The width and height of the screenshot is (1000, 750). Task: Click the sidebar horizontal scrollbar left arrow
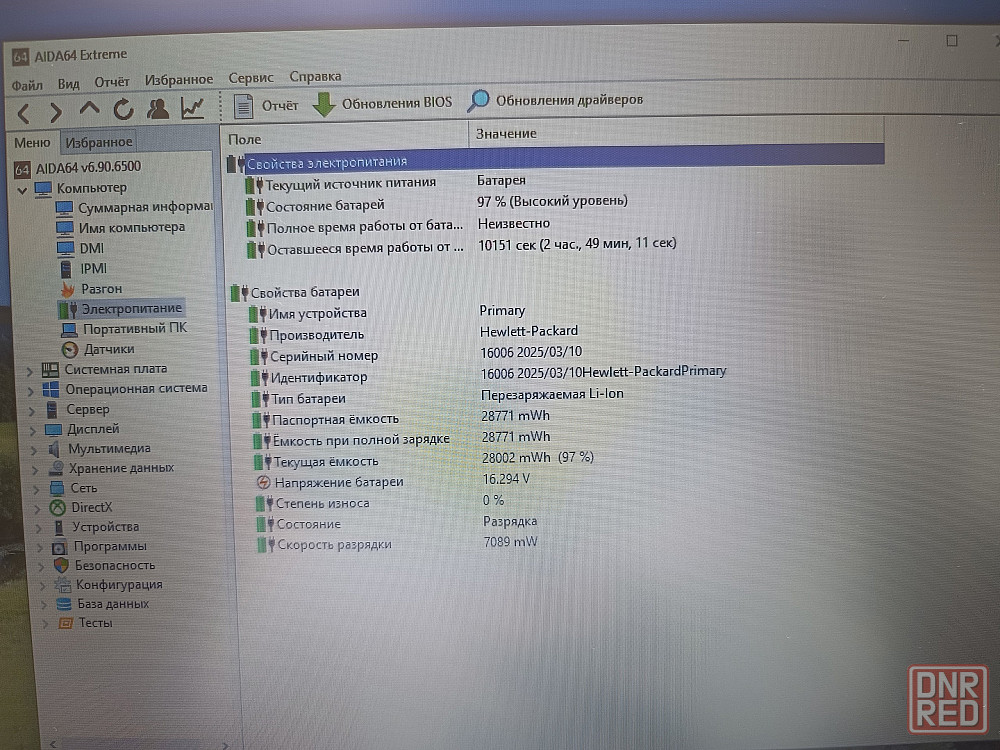tap(53, 744)
